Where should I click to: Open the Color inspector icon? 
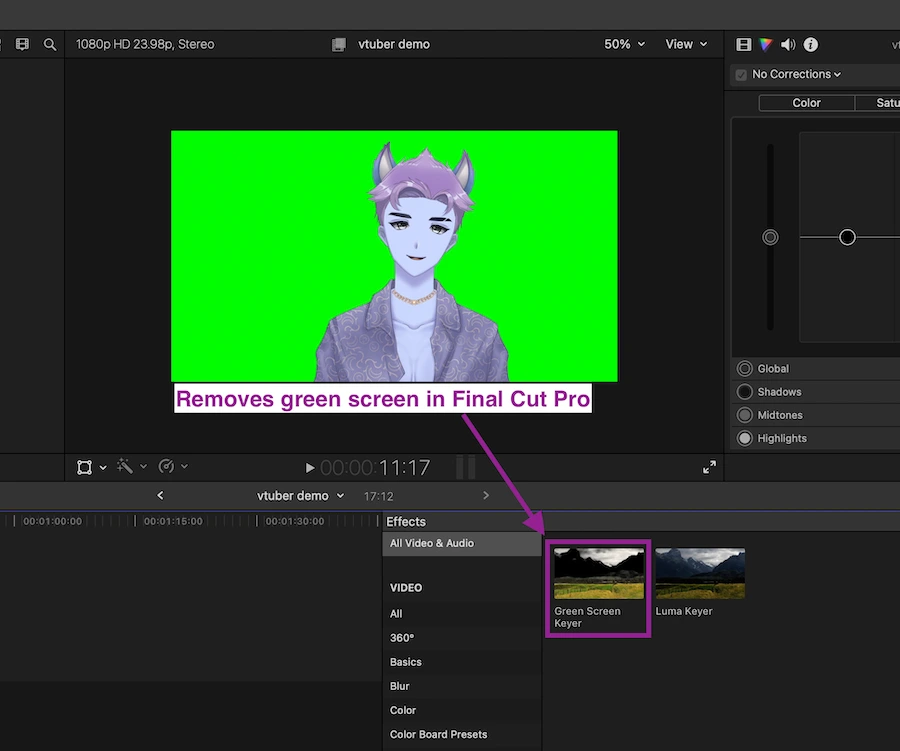[766, 44]
